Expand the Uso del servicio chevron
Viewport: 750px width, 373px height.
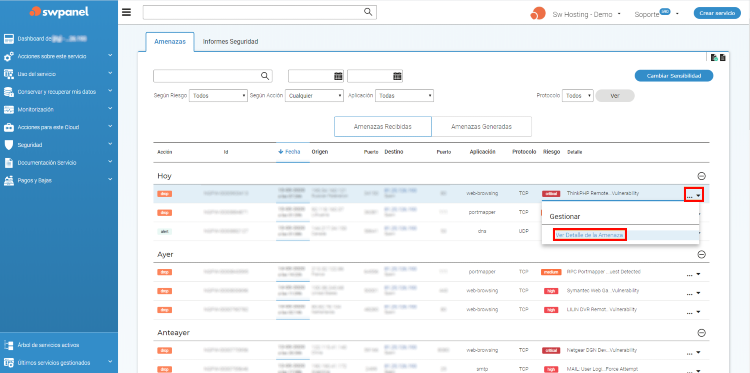click(110, 73)
